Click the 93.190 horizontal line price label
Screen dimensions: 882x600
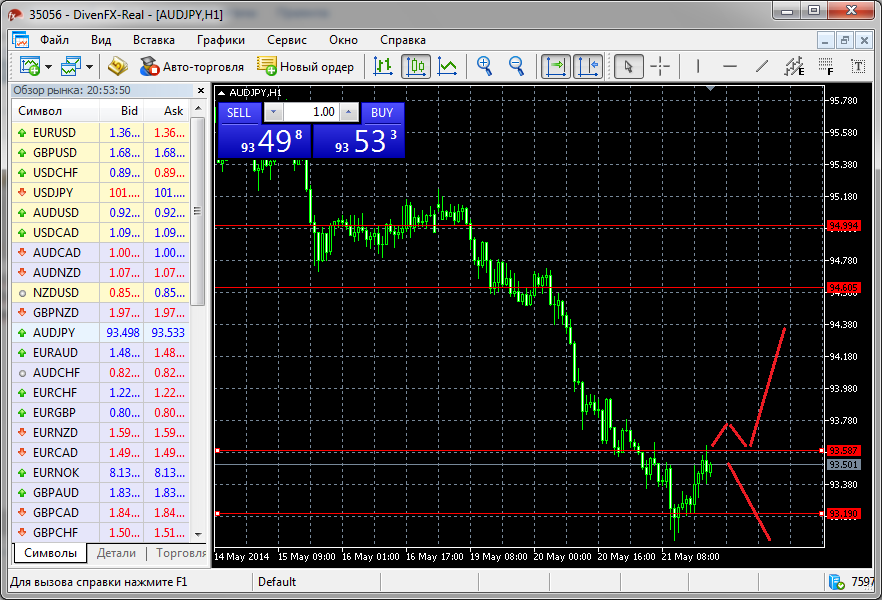(x=843, y=514)
